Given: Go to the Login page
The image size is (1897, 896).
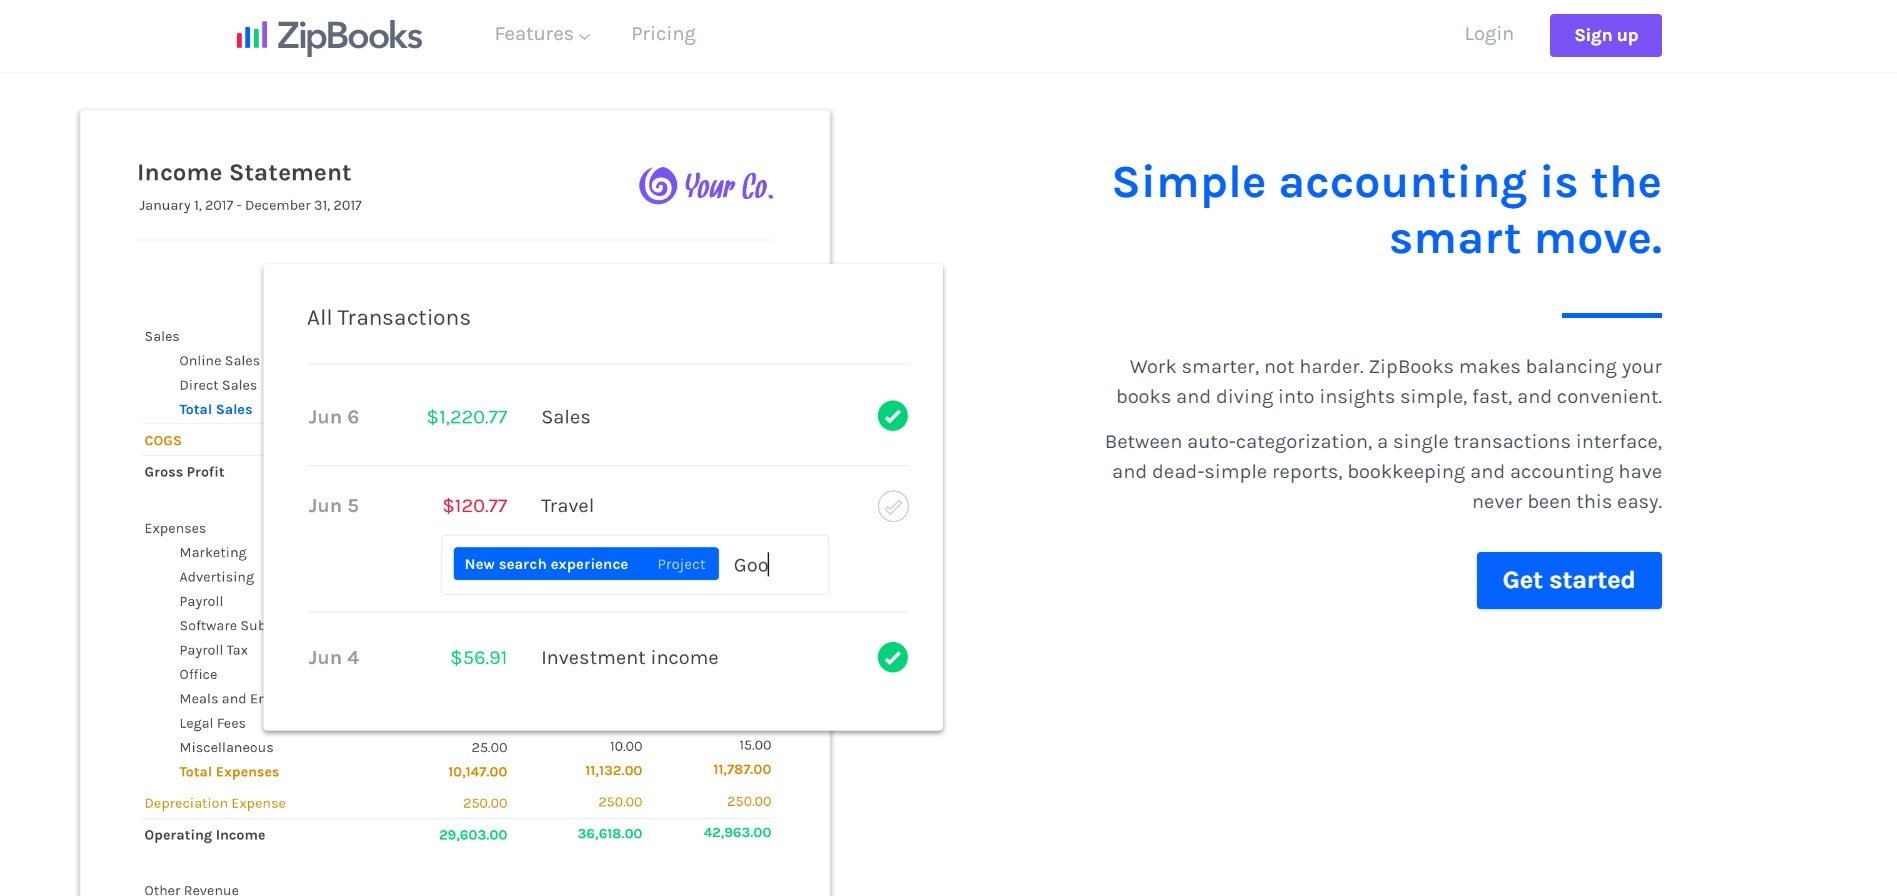Looking at the screenshot, I should [1488, 34].
